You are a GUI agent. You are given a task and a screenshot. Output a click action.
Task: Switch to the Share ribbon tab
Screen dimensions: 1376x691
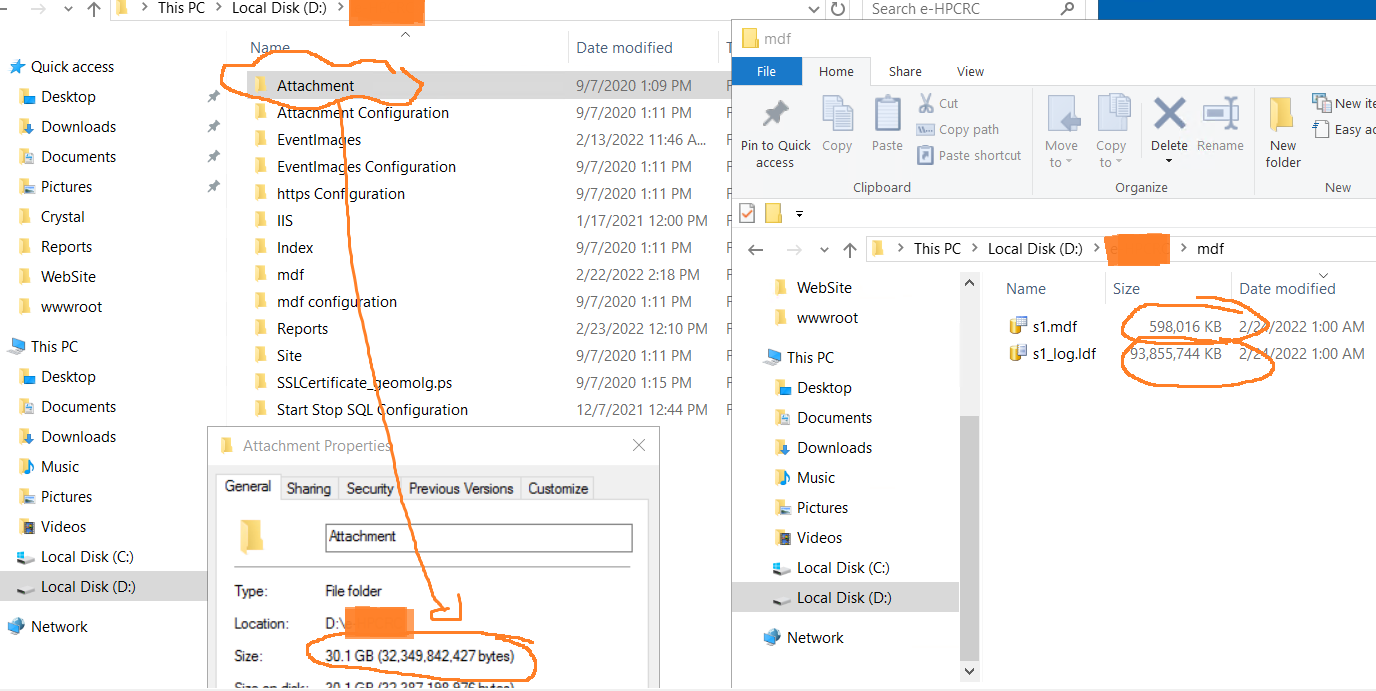pos(905,72)
